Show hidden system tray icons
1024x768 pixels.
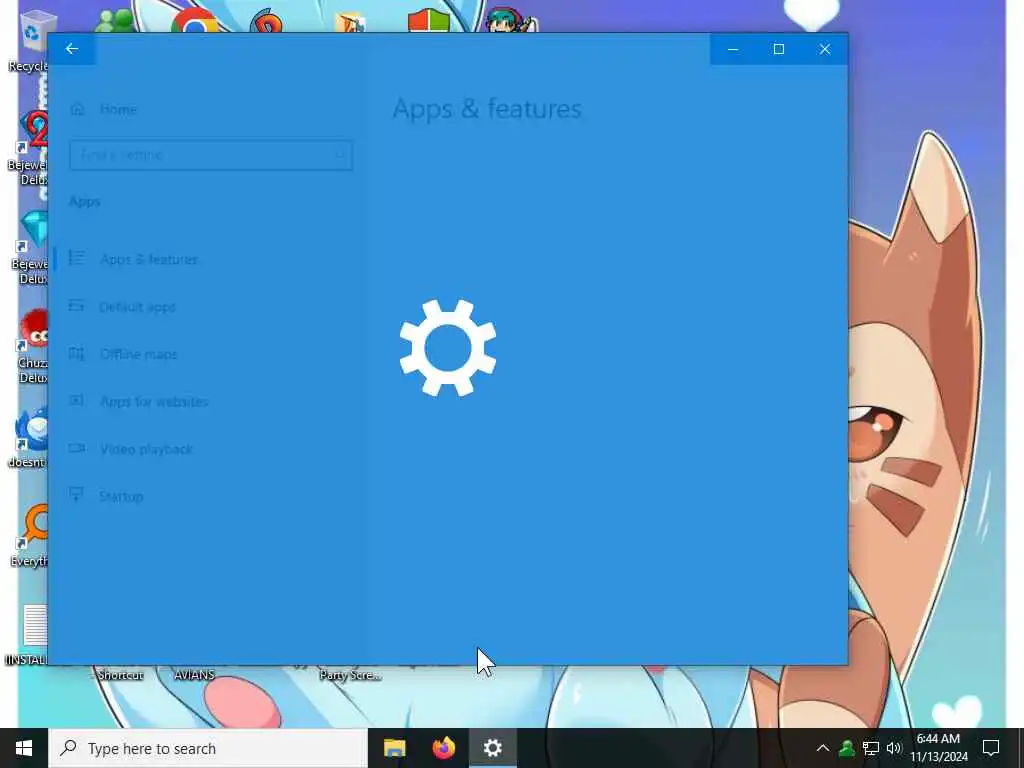[823, 748]
